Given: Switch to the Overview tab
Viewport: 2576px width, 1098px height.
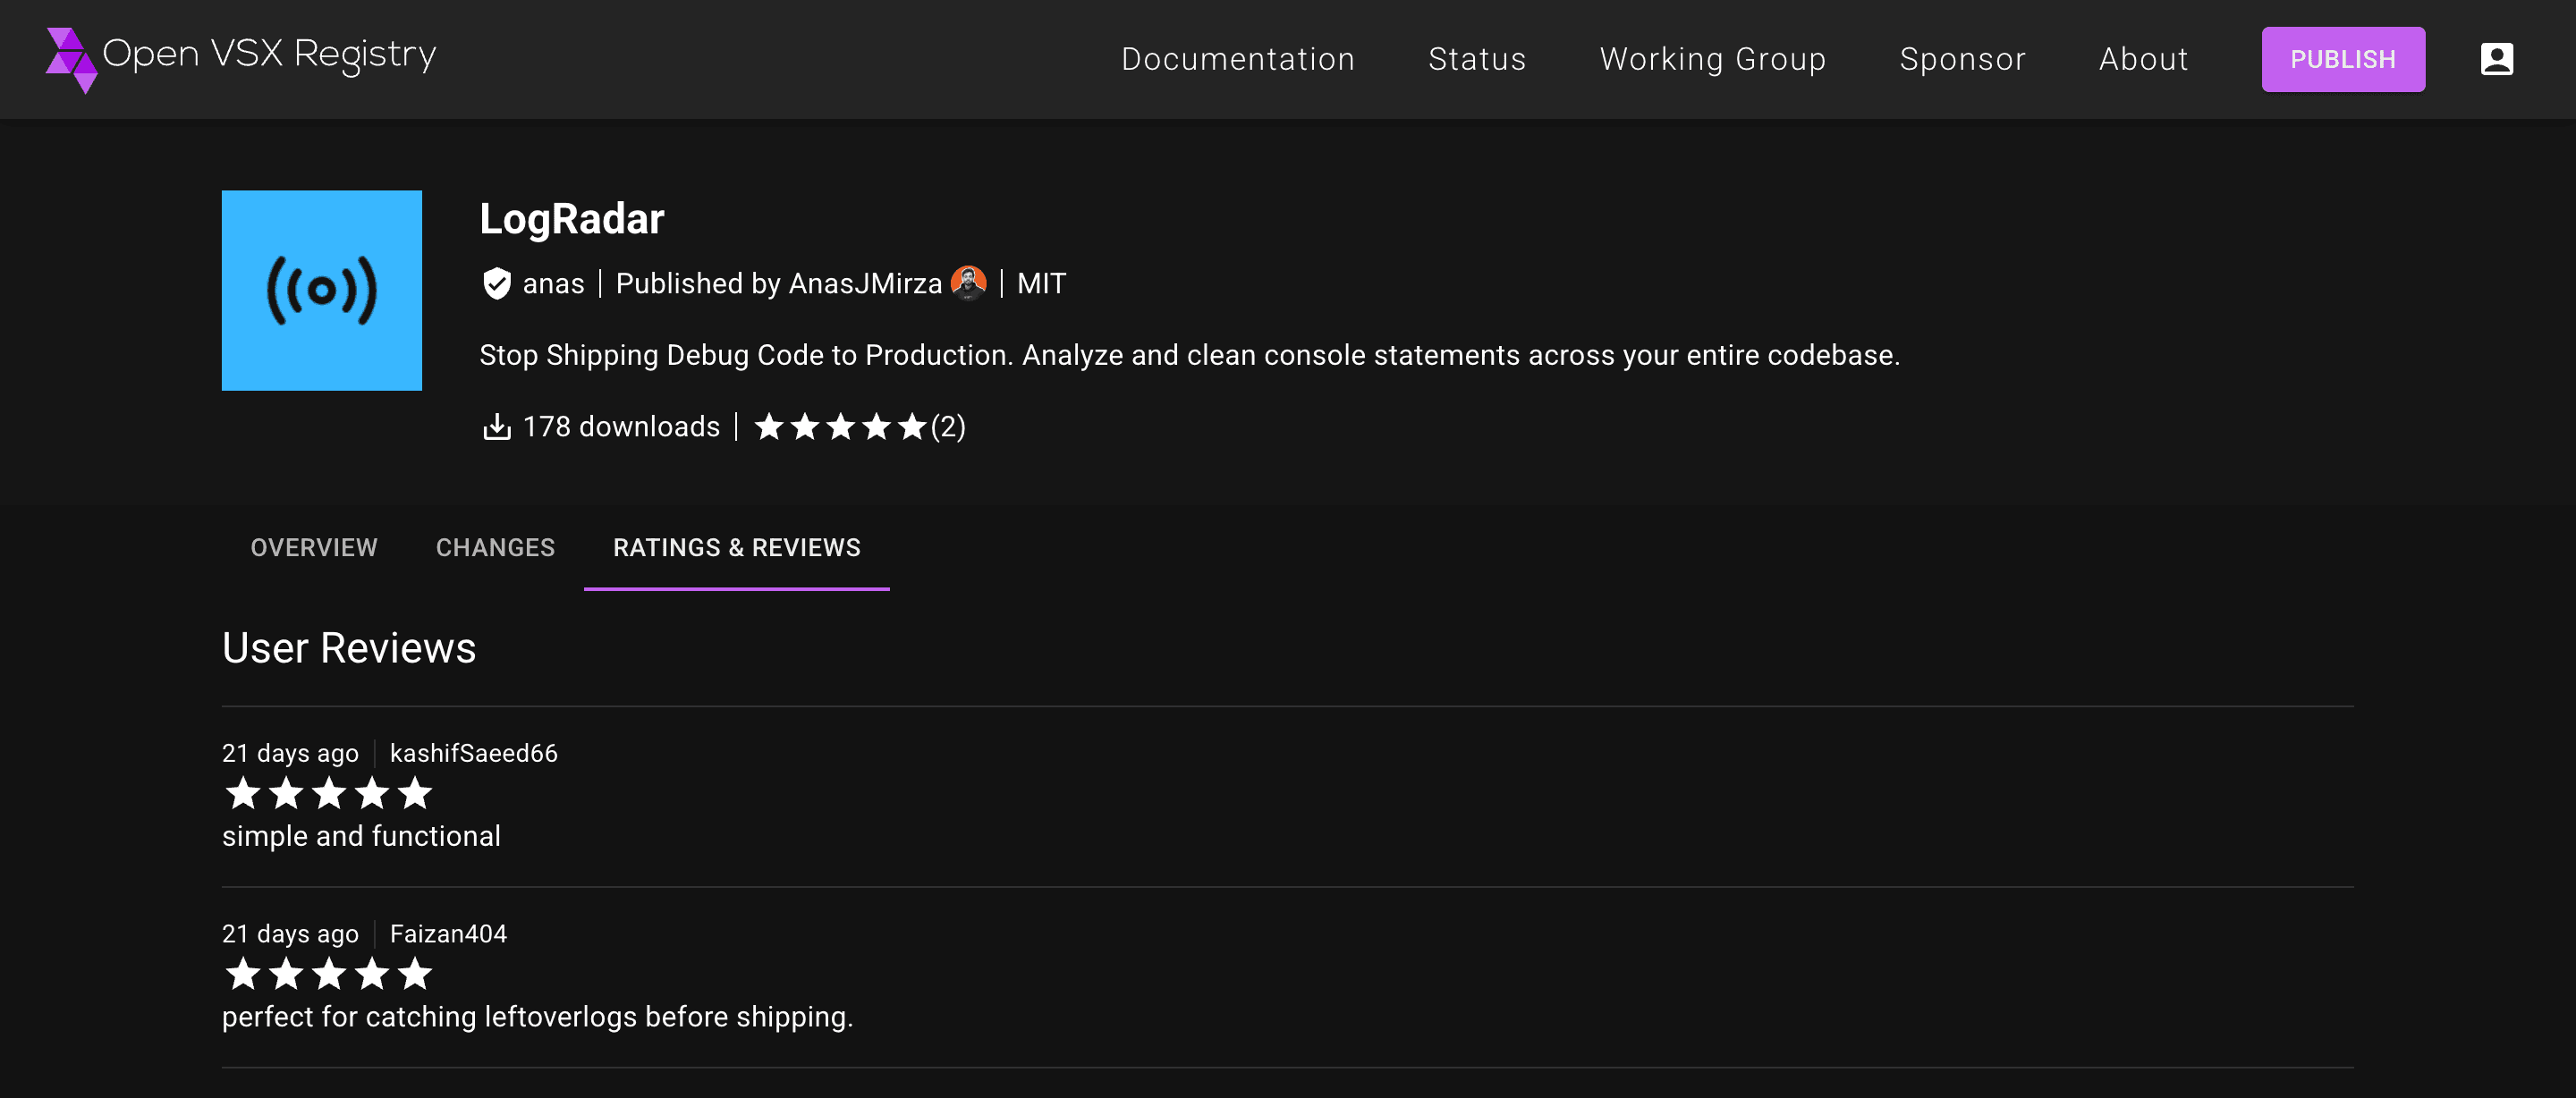Looking at the screenshot, I should 313,547.
